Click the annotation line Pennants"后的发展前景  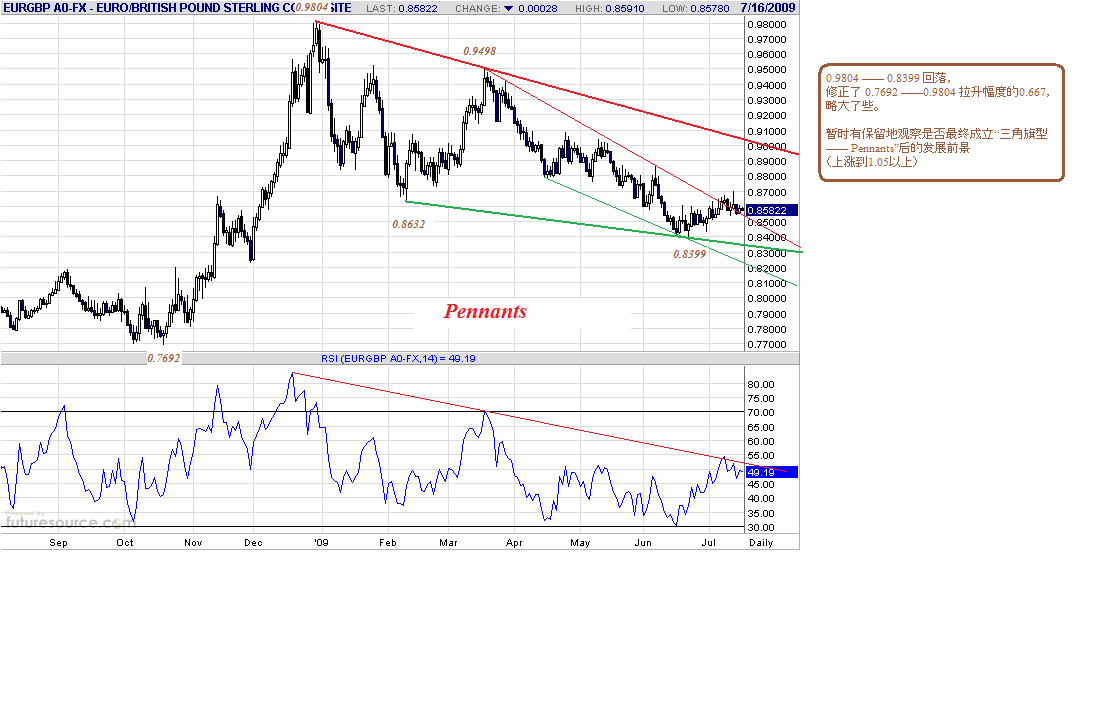pos(898,148)
